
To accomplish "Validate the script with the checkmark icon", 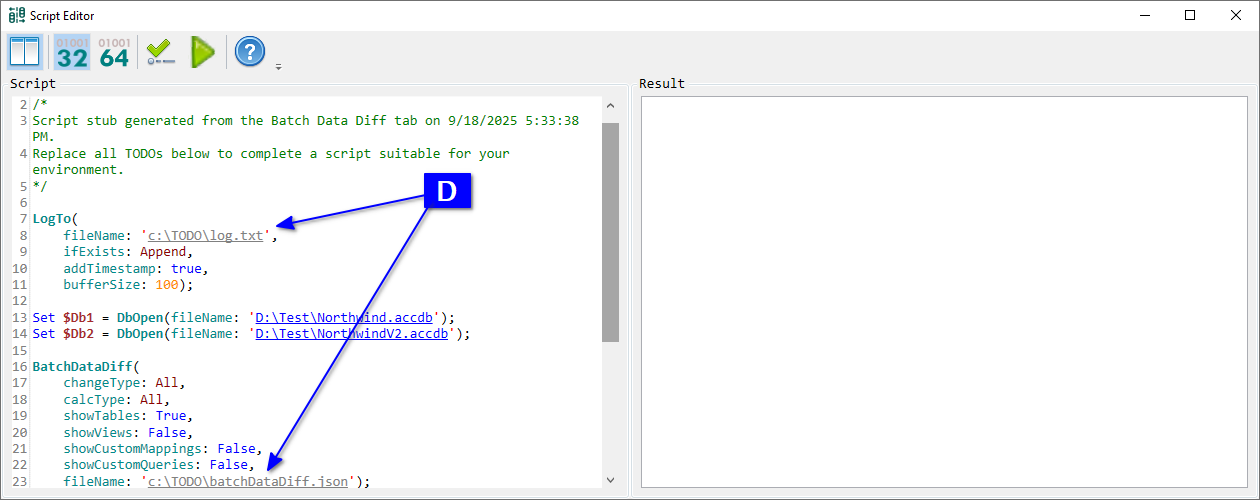I will pyautogui.click(x=159, y=52).
